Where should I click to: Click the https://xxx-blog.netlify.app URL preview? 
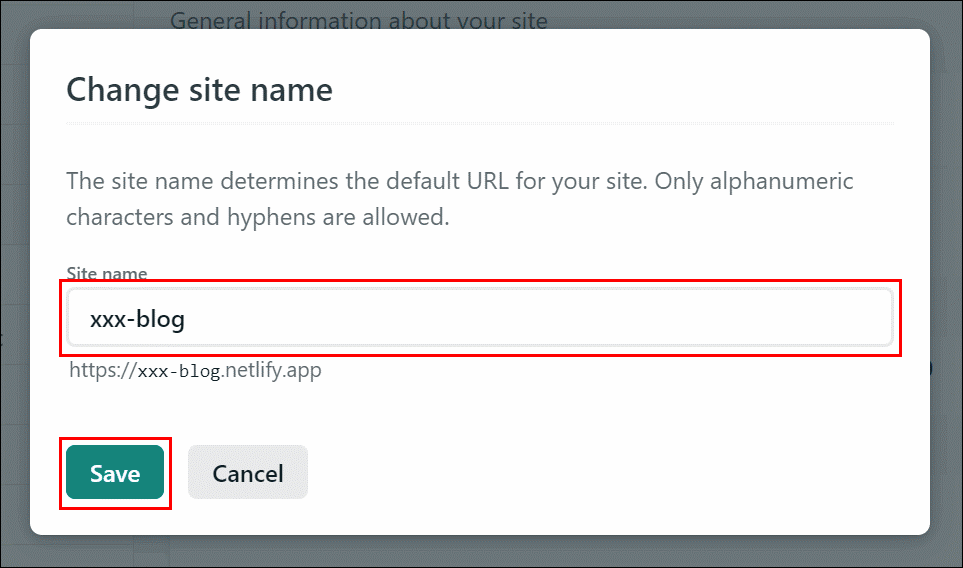tap(195, 370)
